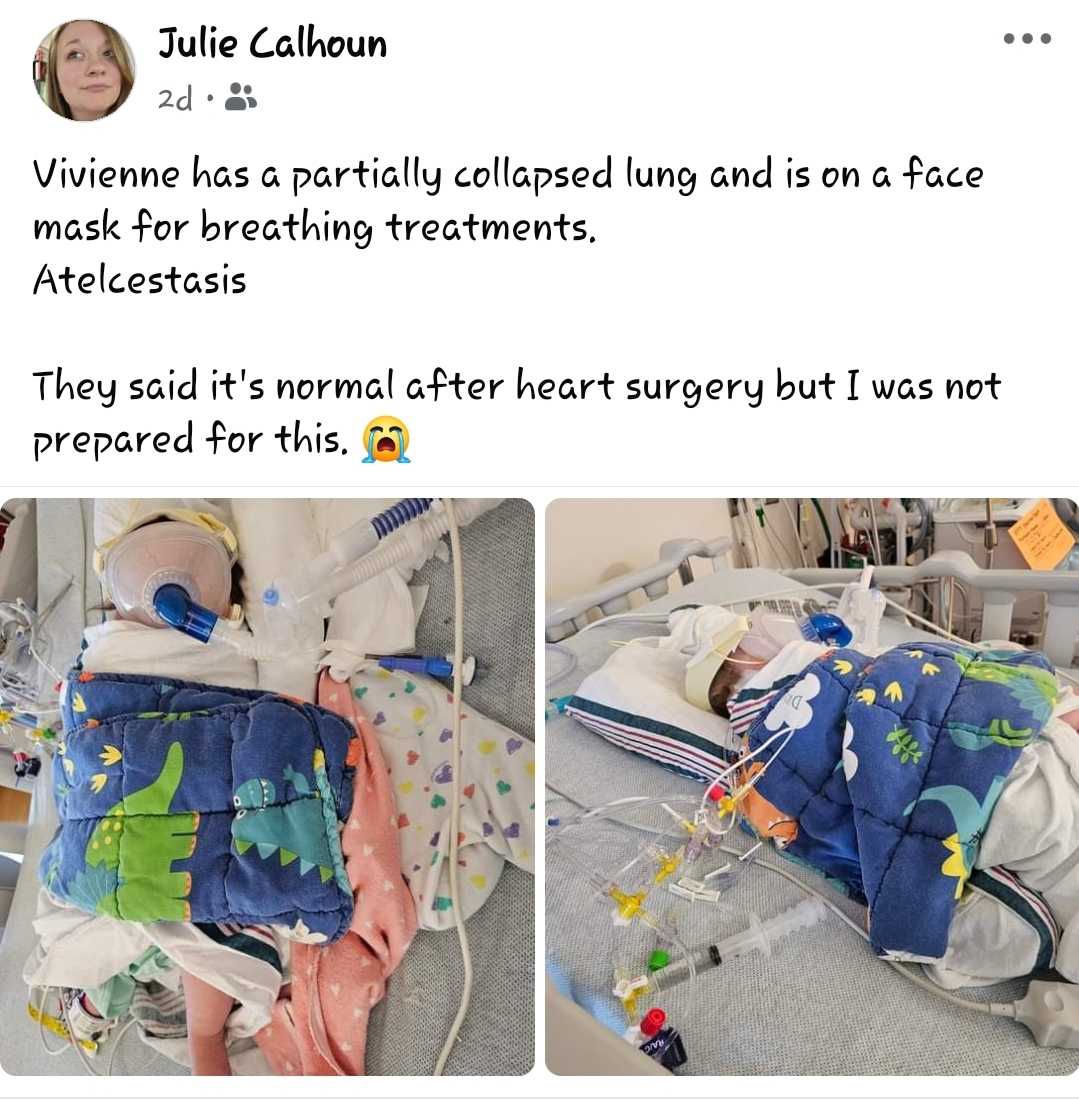Click the word Atelcestasis
1079x1101 pixels.
coord(139,280)
